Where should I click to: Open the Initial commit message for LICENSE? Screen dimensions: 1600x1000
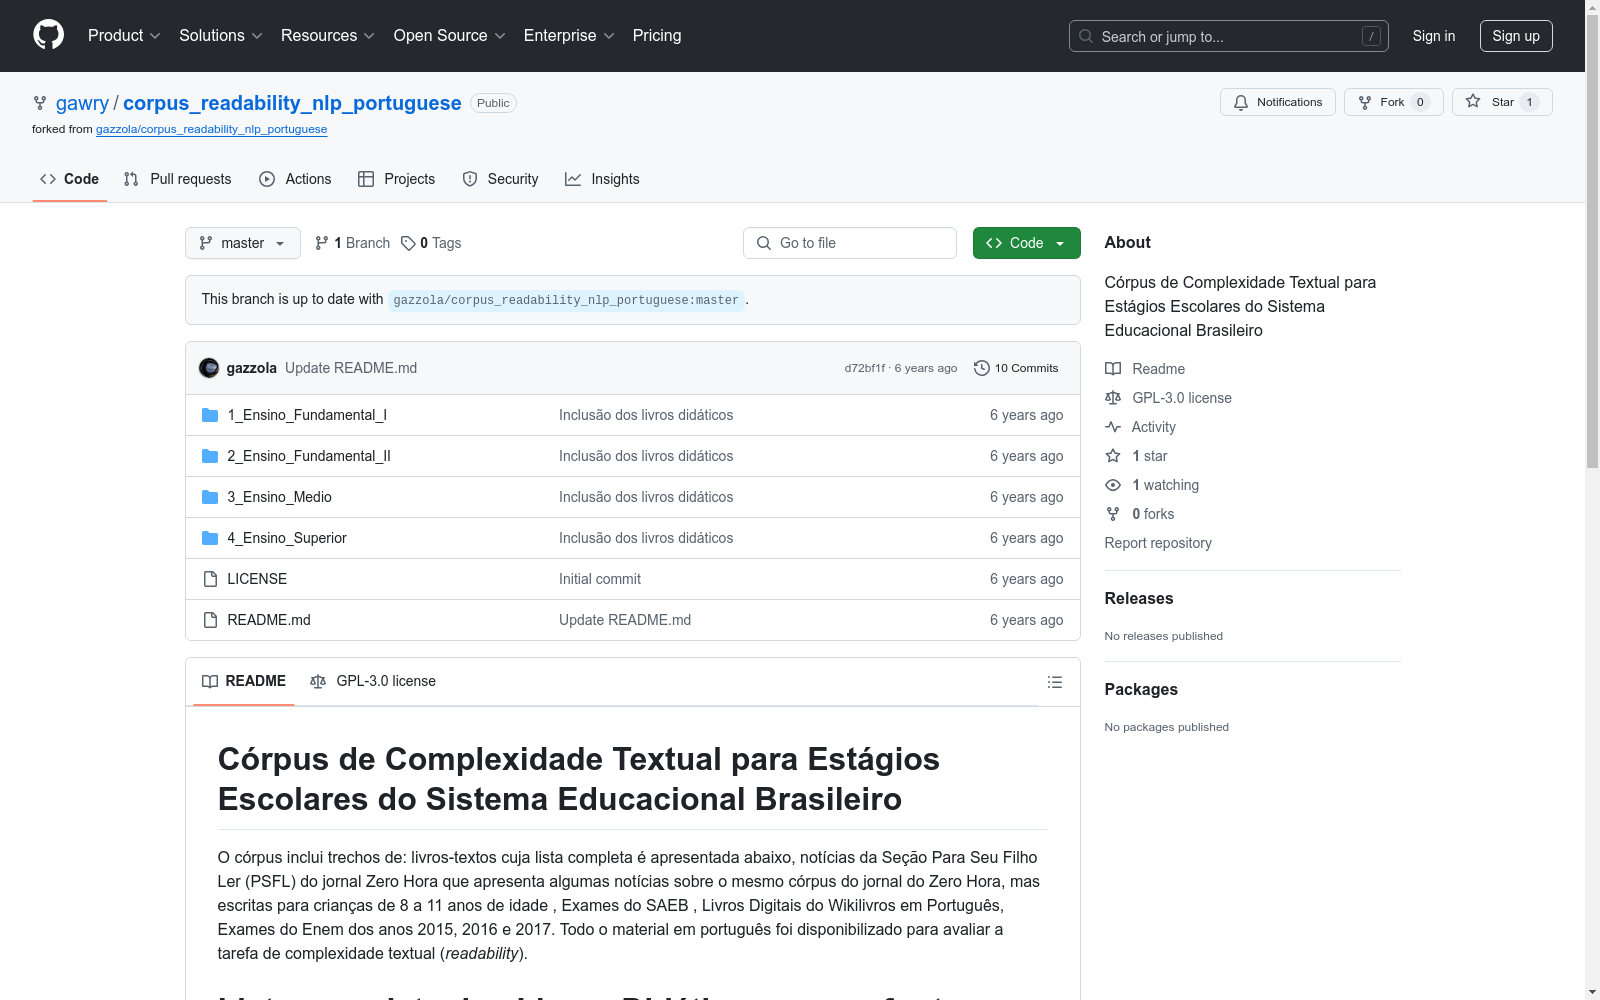tap(600, 579)
